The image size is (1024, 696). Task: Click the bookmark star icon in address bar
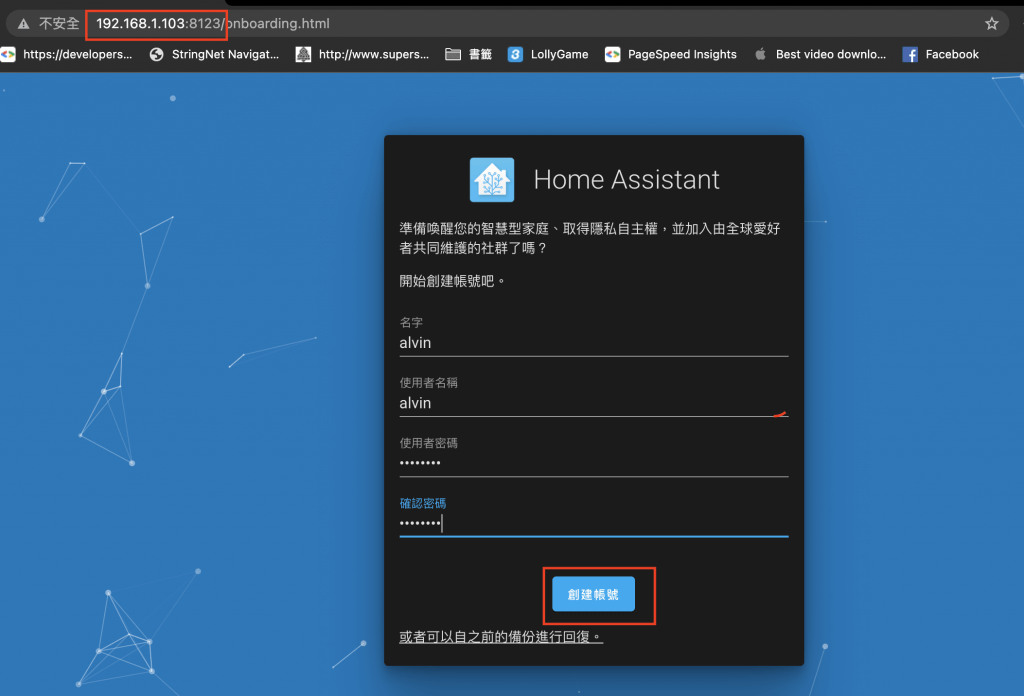(x=991, y=24)
